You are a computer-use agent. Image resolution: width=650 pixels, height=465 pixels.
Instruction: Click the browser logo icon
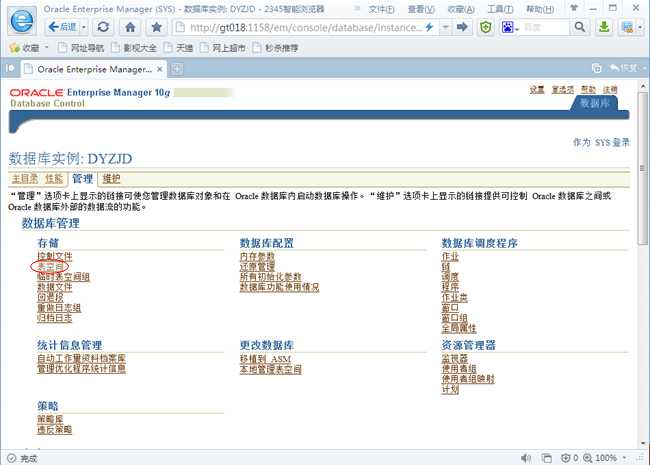22,20
